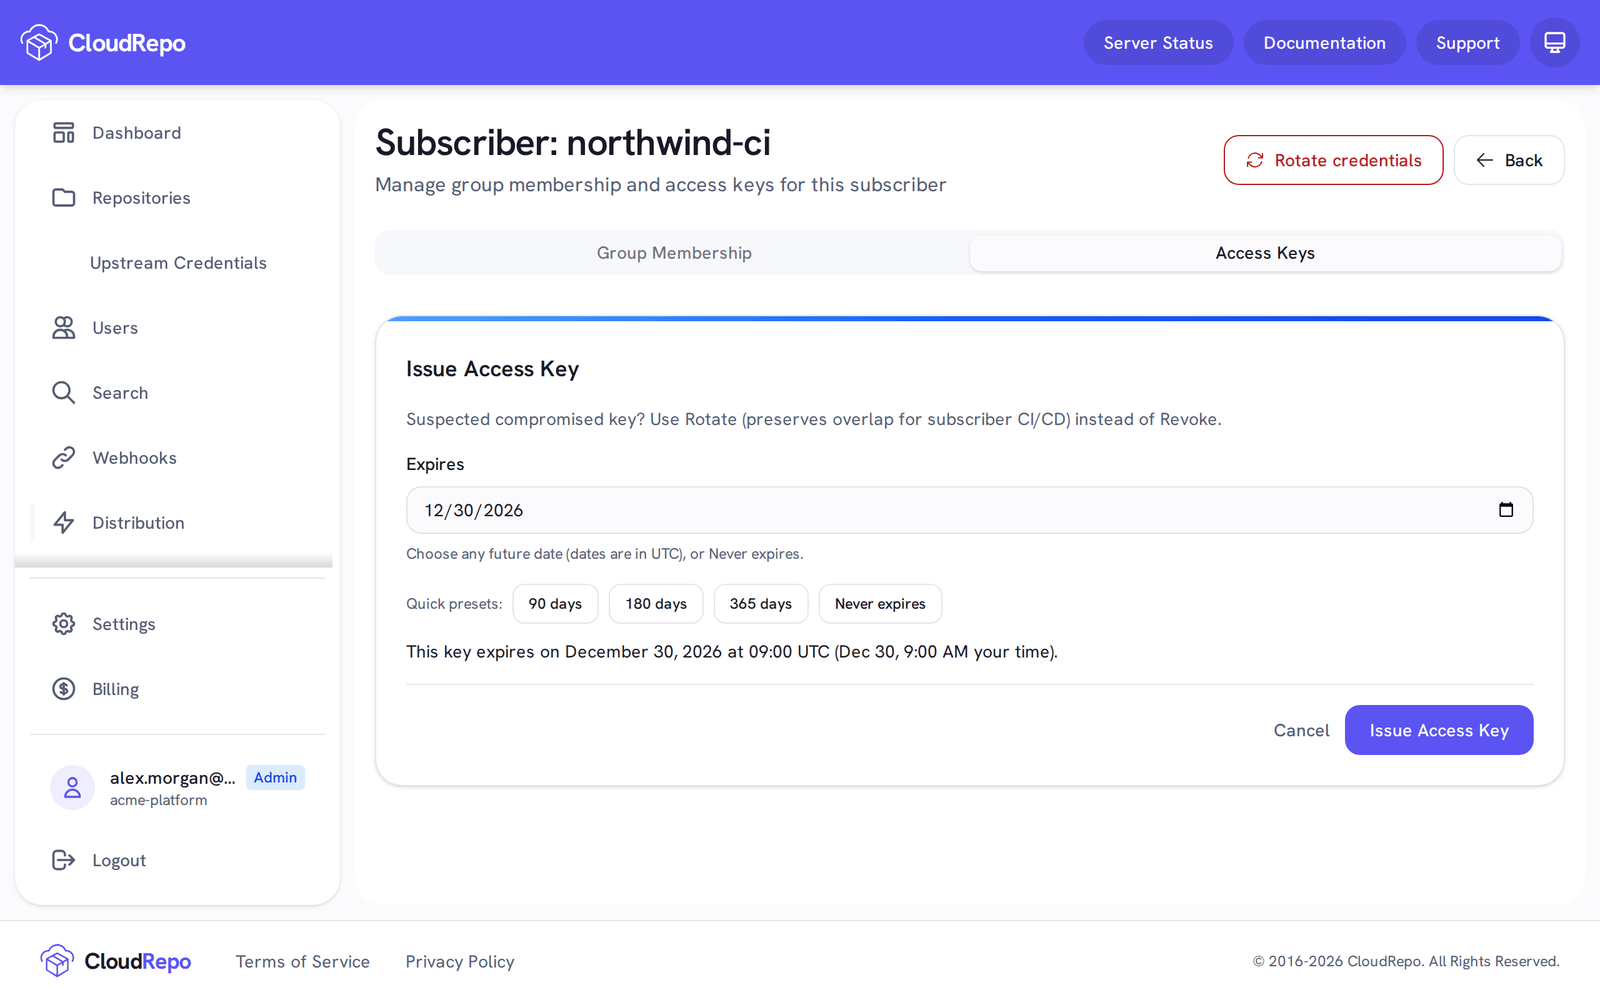Screen dimensions: 1600x1000
Task: Click the rotate arrows icon in Rotate credentials
Action: pos(1255,160)
